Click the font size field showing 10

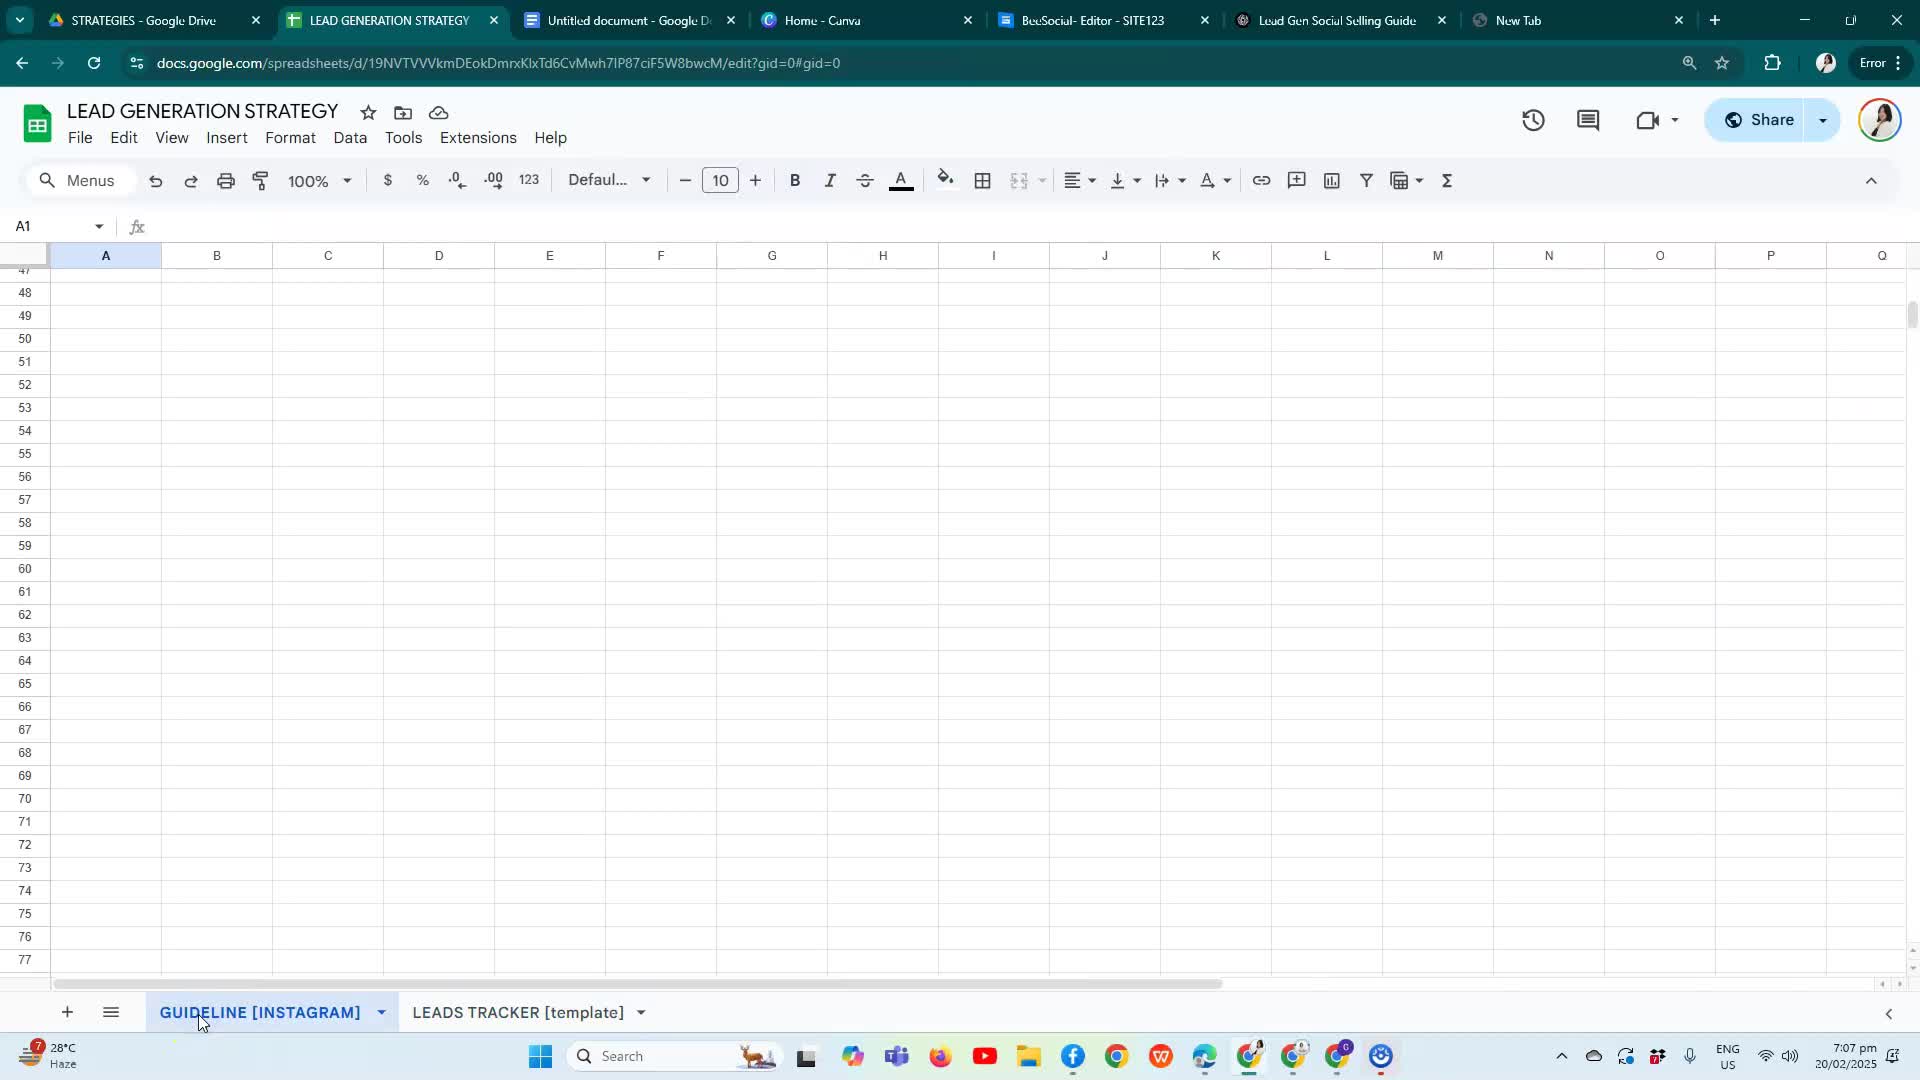coord(721,181)
